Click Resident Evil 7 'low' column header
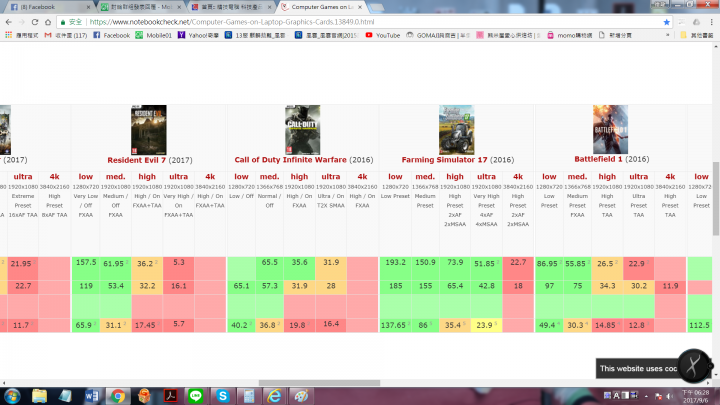 pos(85,177)
